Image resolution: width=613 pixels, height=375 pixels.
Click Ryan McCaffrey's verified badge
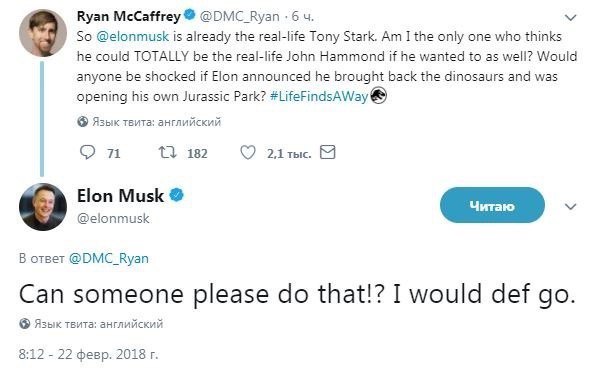[190, 15]
